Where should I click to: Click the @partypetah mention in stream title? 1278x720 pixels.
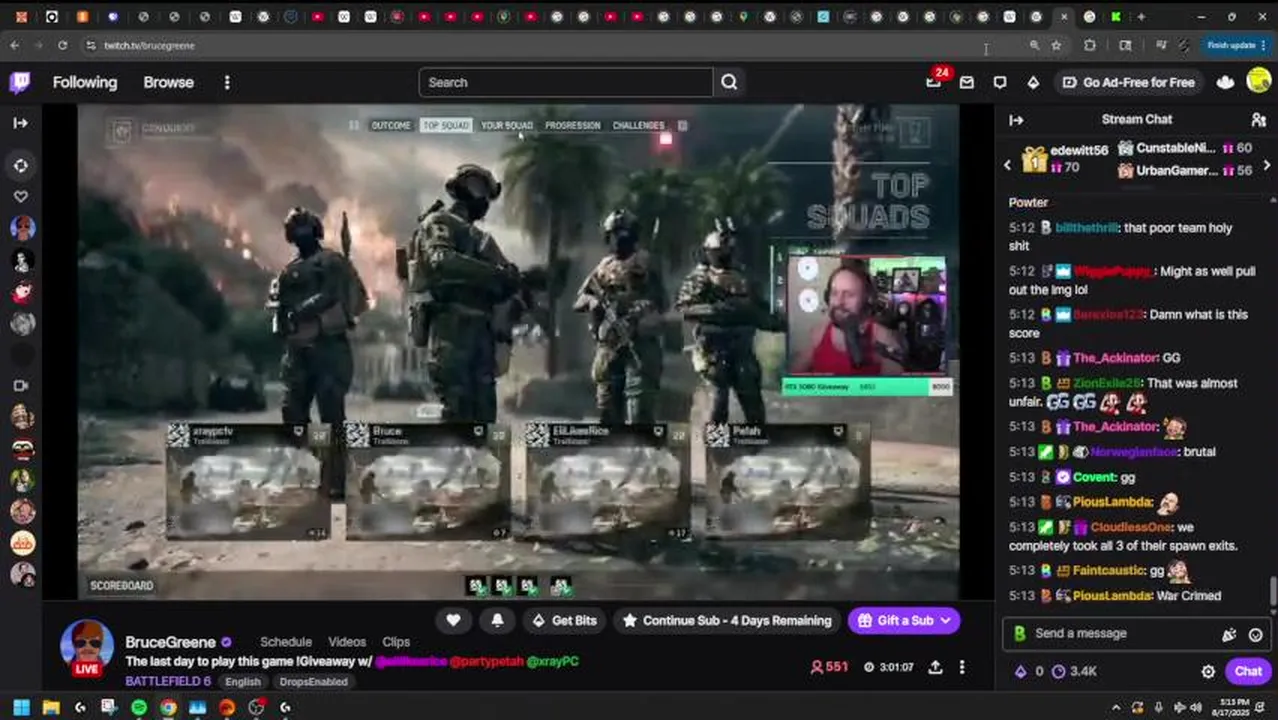coord(487,661)
